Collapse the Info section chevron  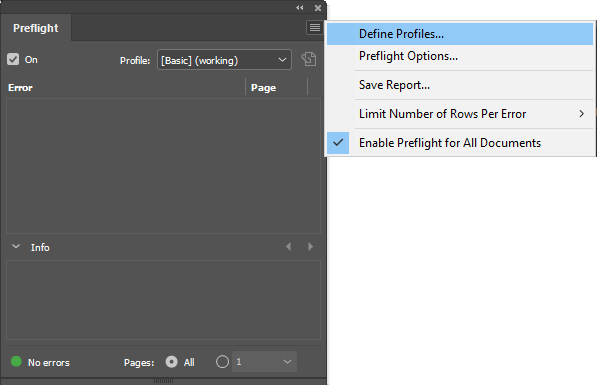[16, 246]
